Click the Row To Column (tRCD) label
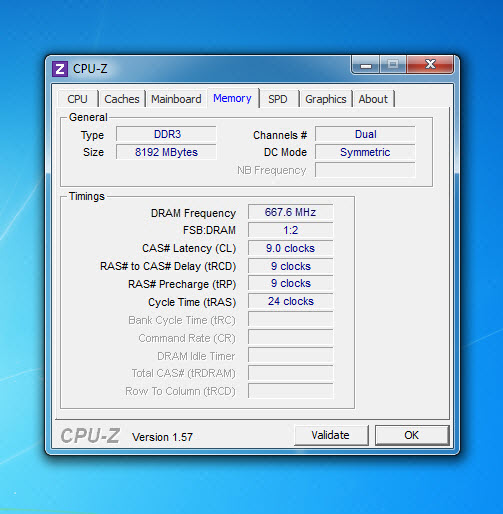This screenshot has width=503, height=514. coord(180,391)
